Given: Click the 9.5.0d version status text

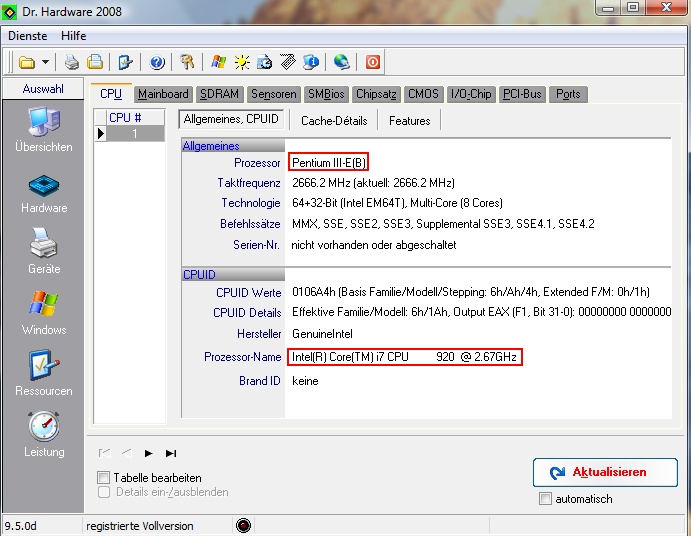Looking at the screenshot, I should [21, 526].
